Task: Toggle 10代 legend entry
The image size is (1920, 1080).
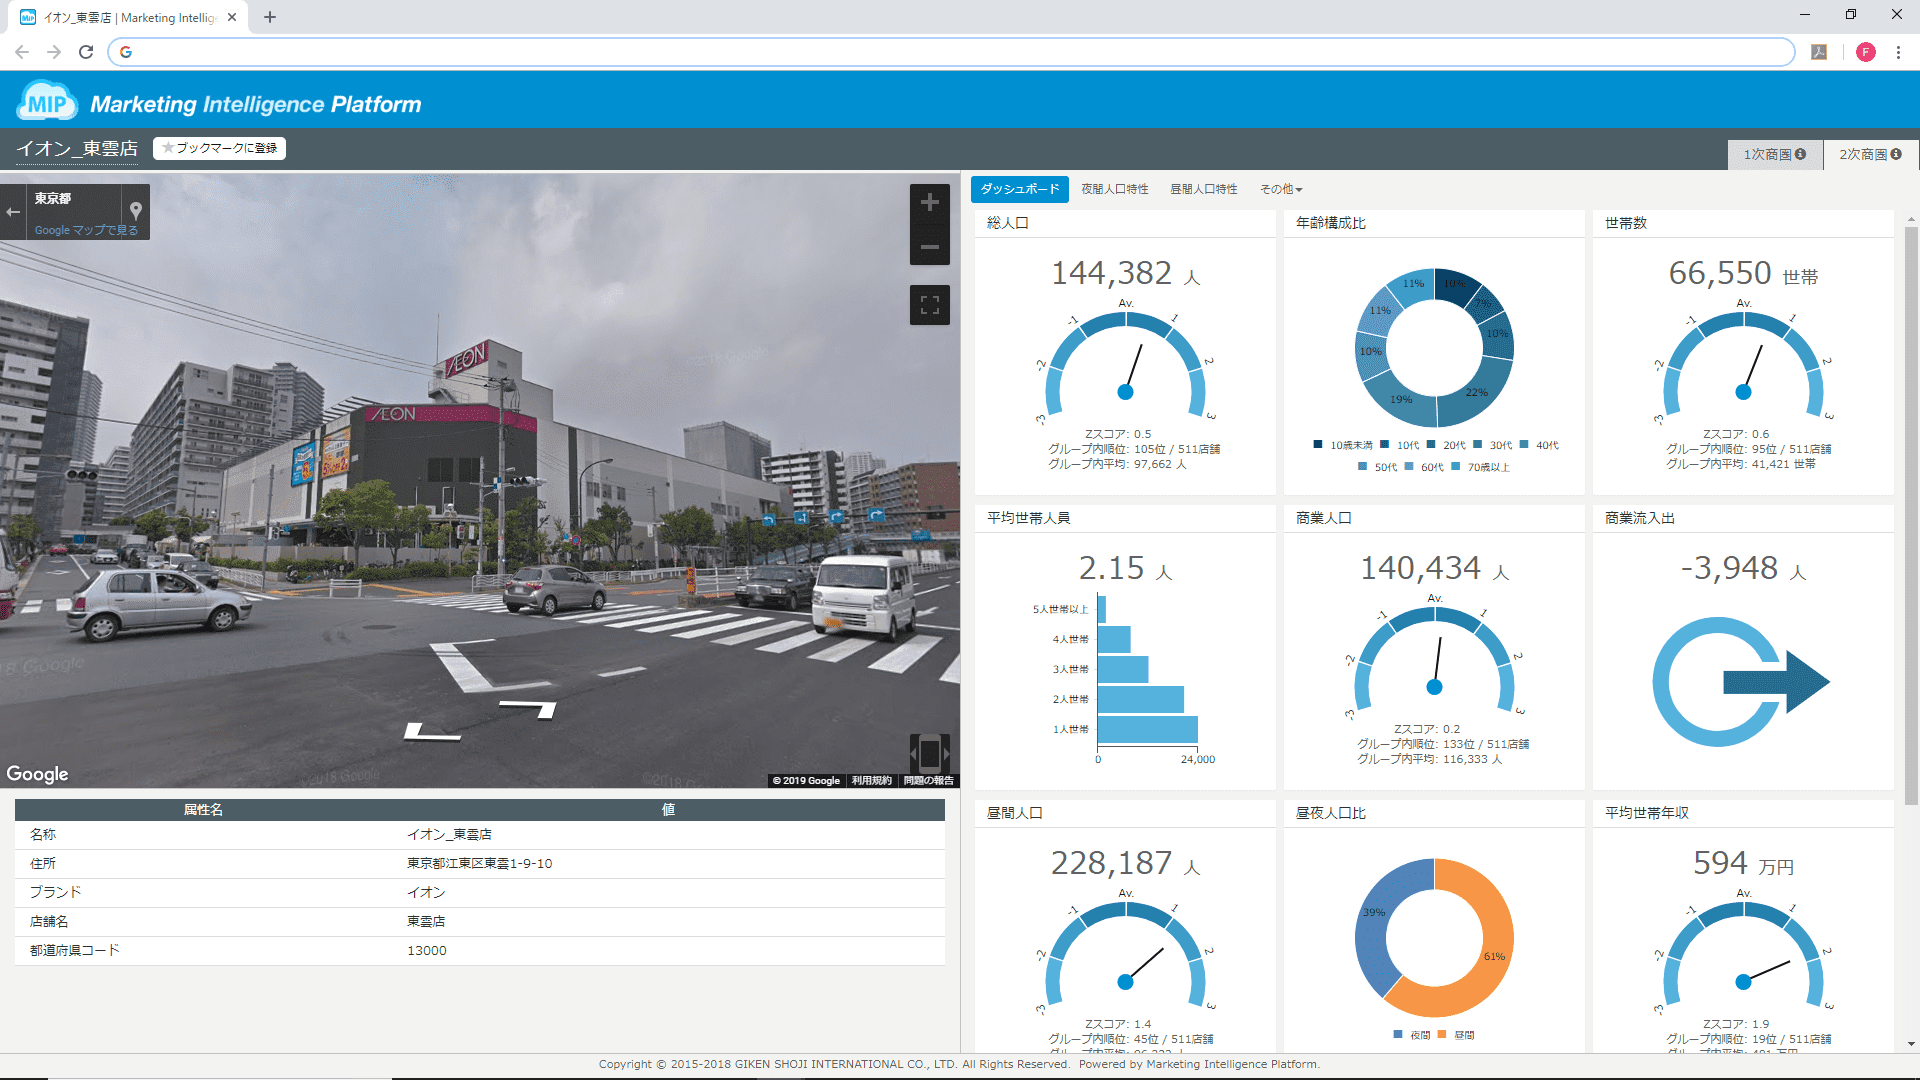Action: tap(1400, 445)
